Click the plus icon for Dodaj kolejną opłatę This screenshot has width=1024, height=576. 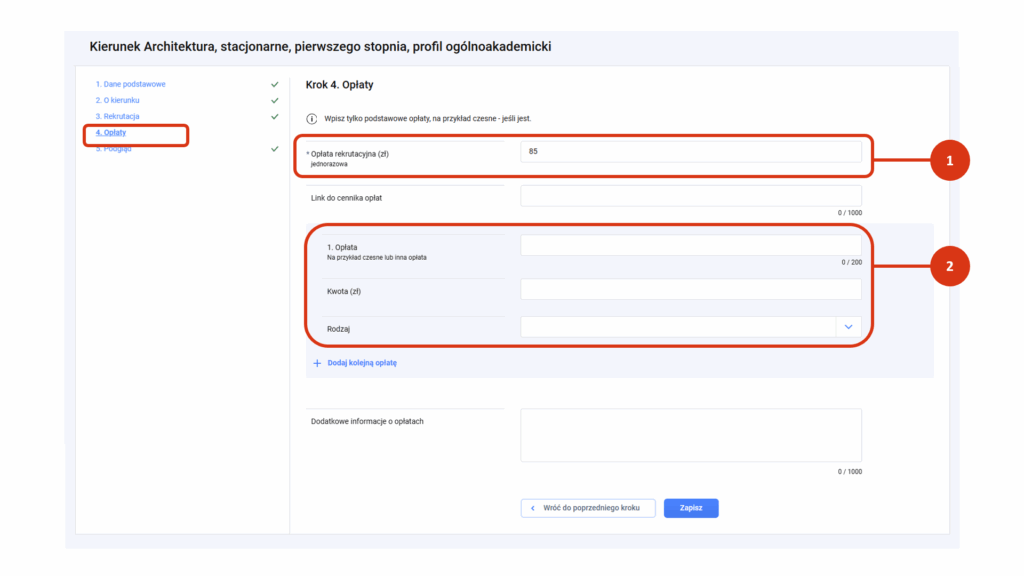tap(317, 363)
